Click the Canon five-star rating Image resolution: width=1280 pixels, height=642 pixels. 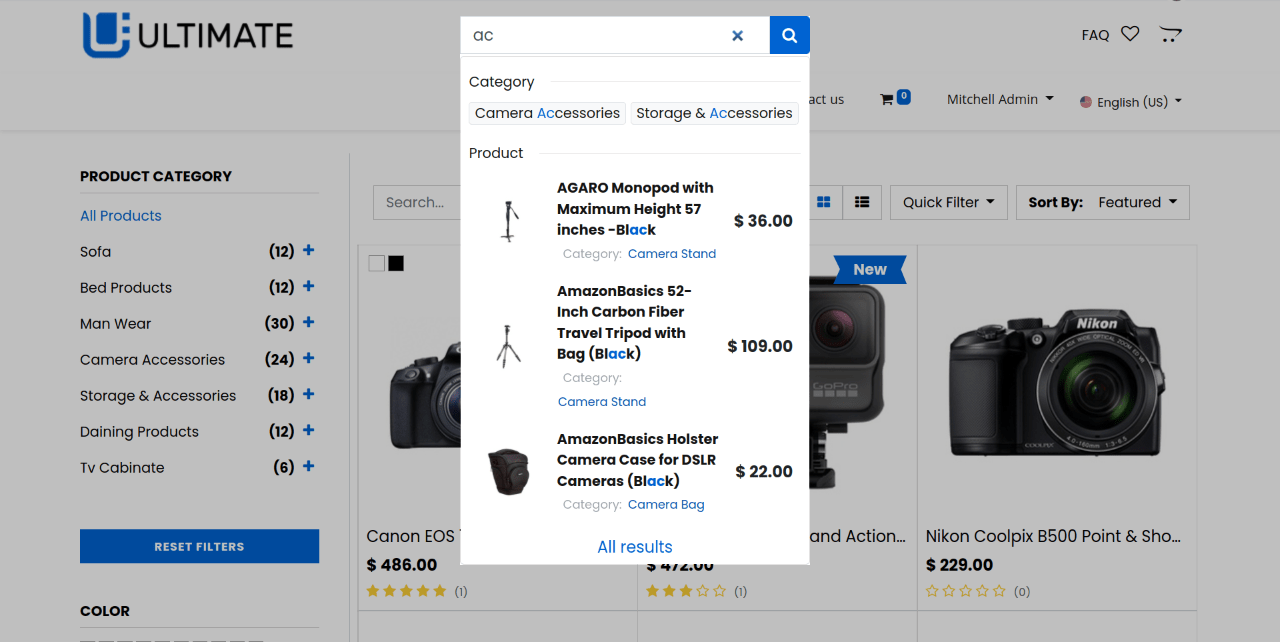(x=406, y=591)
